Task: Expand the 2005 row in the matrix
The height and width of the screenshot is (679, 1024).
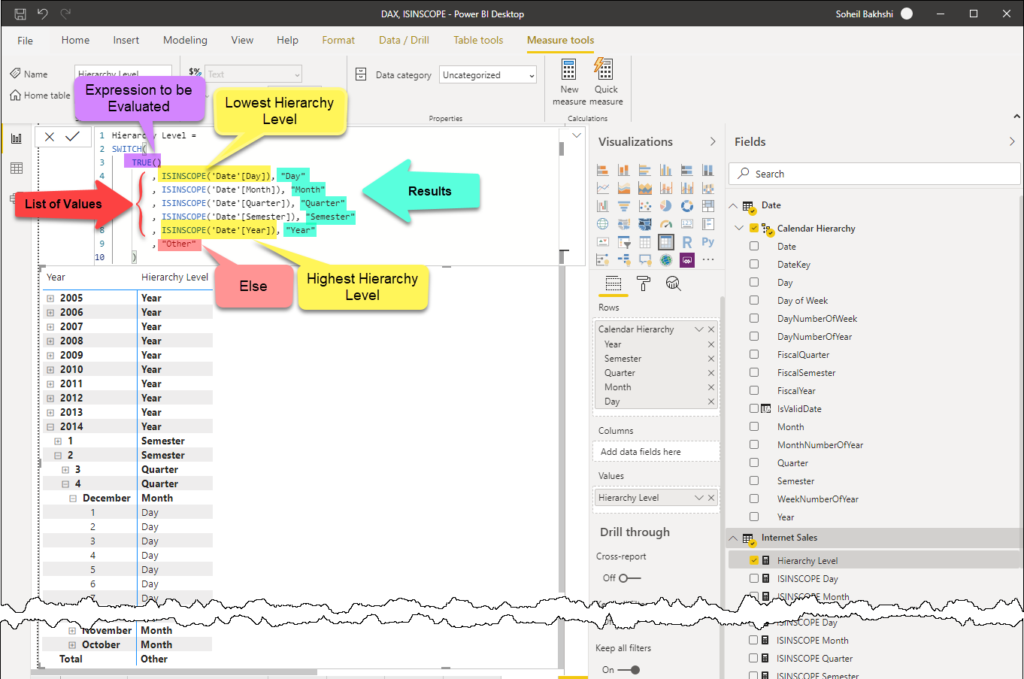Action: point(50,298)
